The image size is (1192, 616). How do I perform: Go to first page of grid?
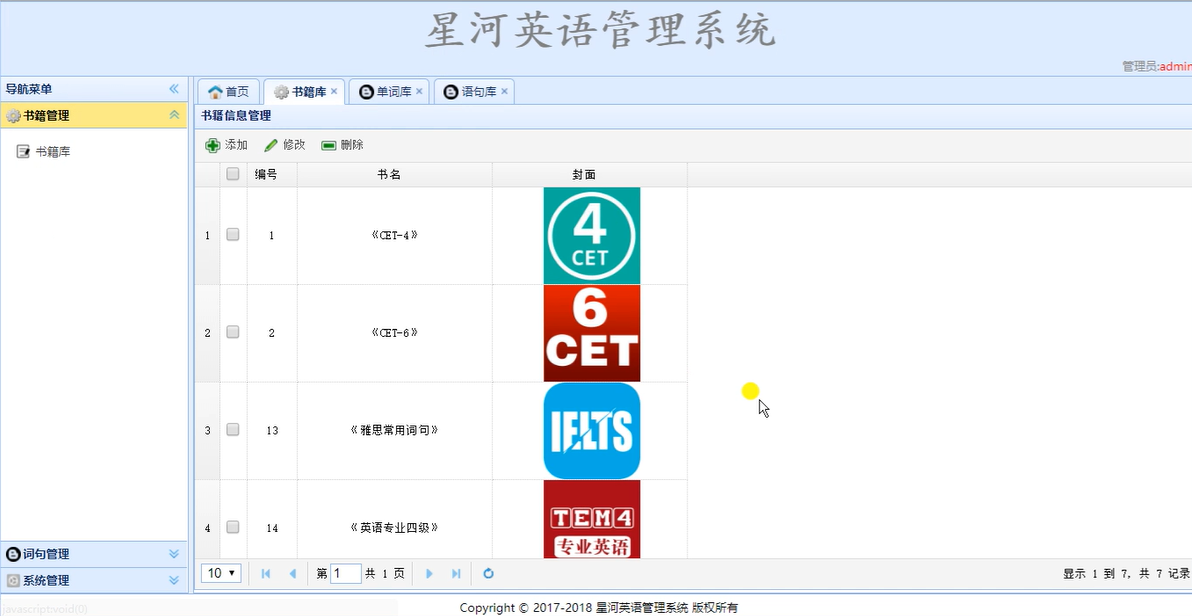pos(265,573)
